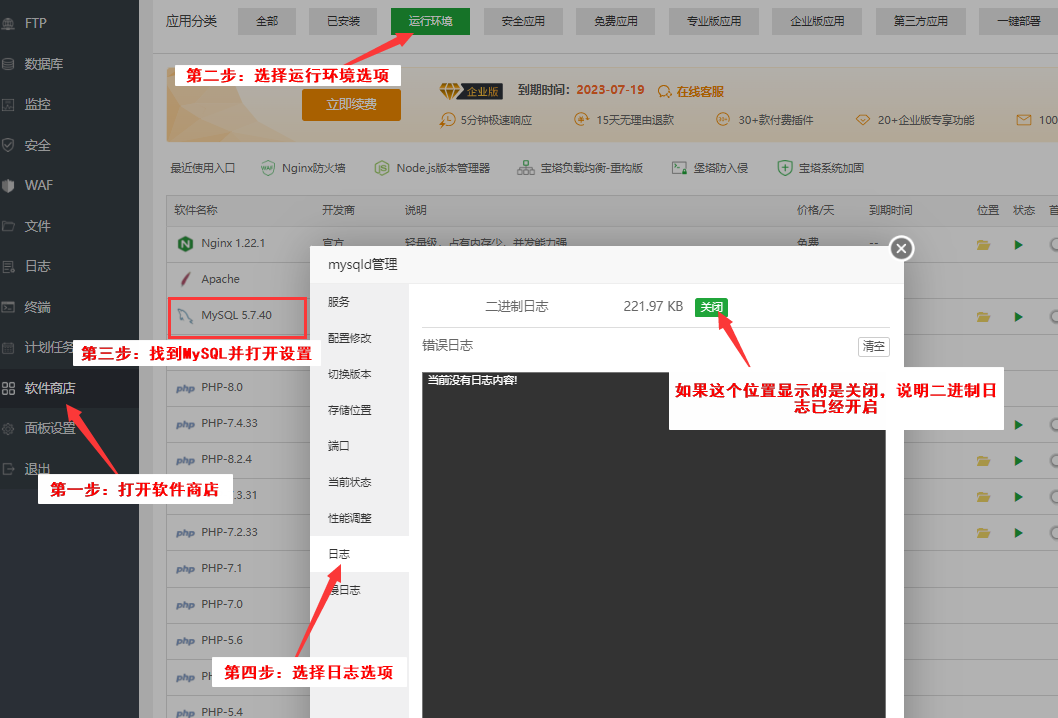Click the 终端 sidebar icon

click(8, 307)
